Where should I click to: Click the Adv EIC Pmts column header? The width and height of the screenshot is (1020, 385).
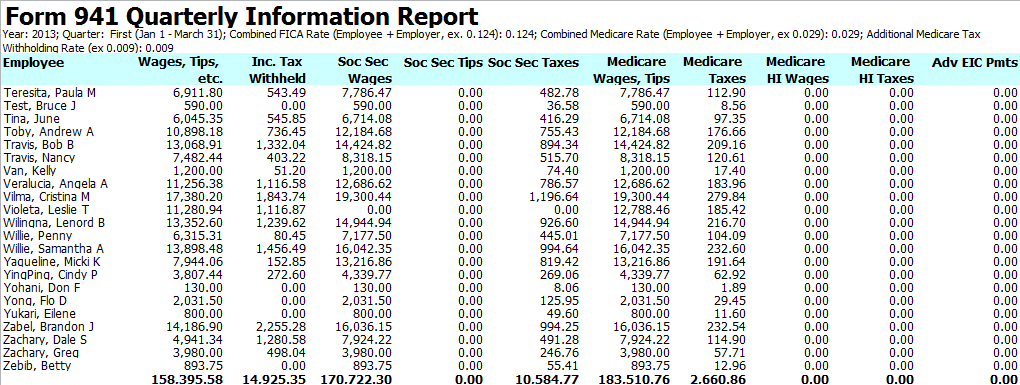974,63
